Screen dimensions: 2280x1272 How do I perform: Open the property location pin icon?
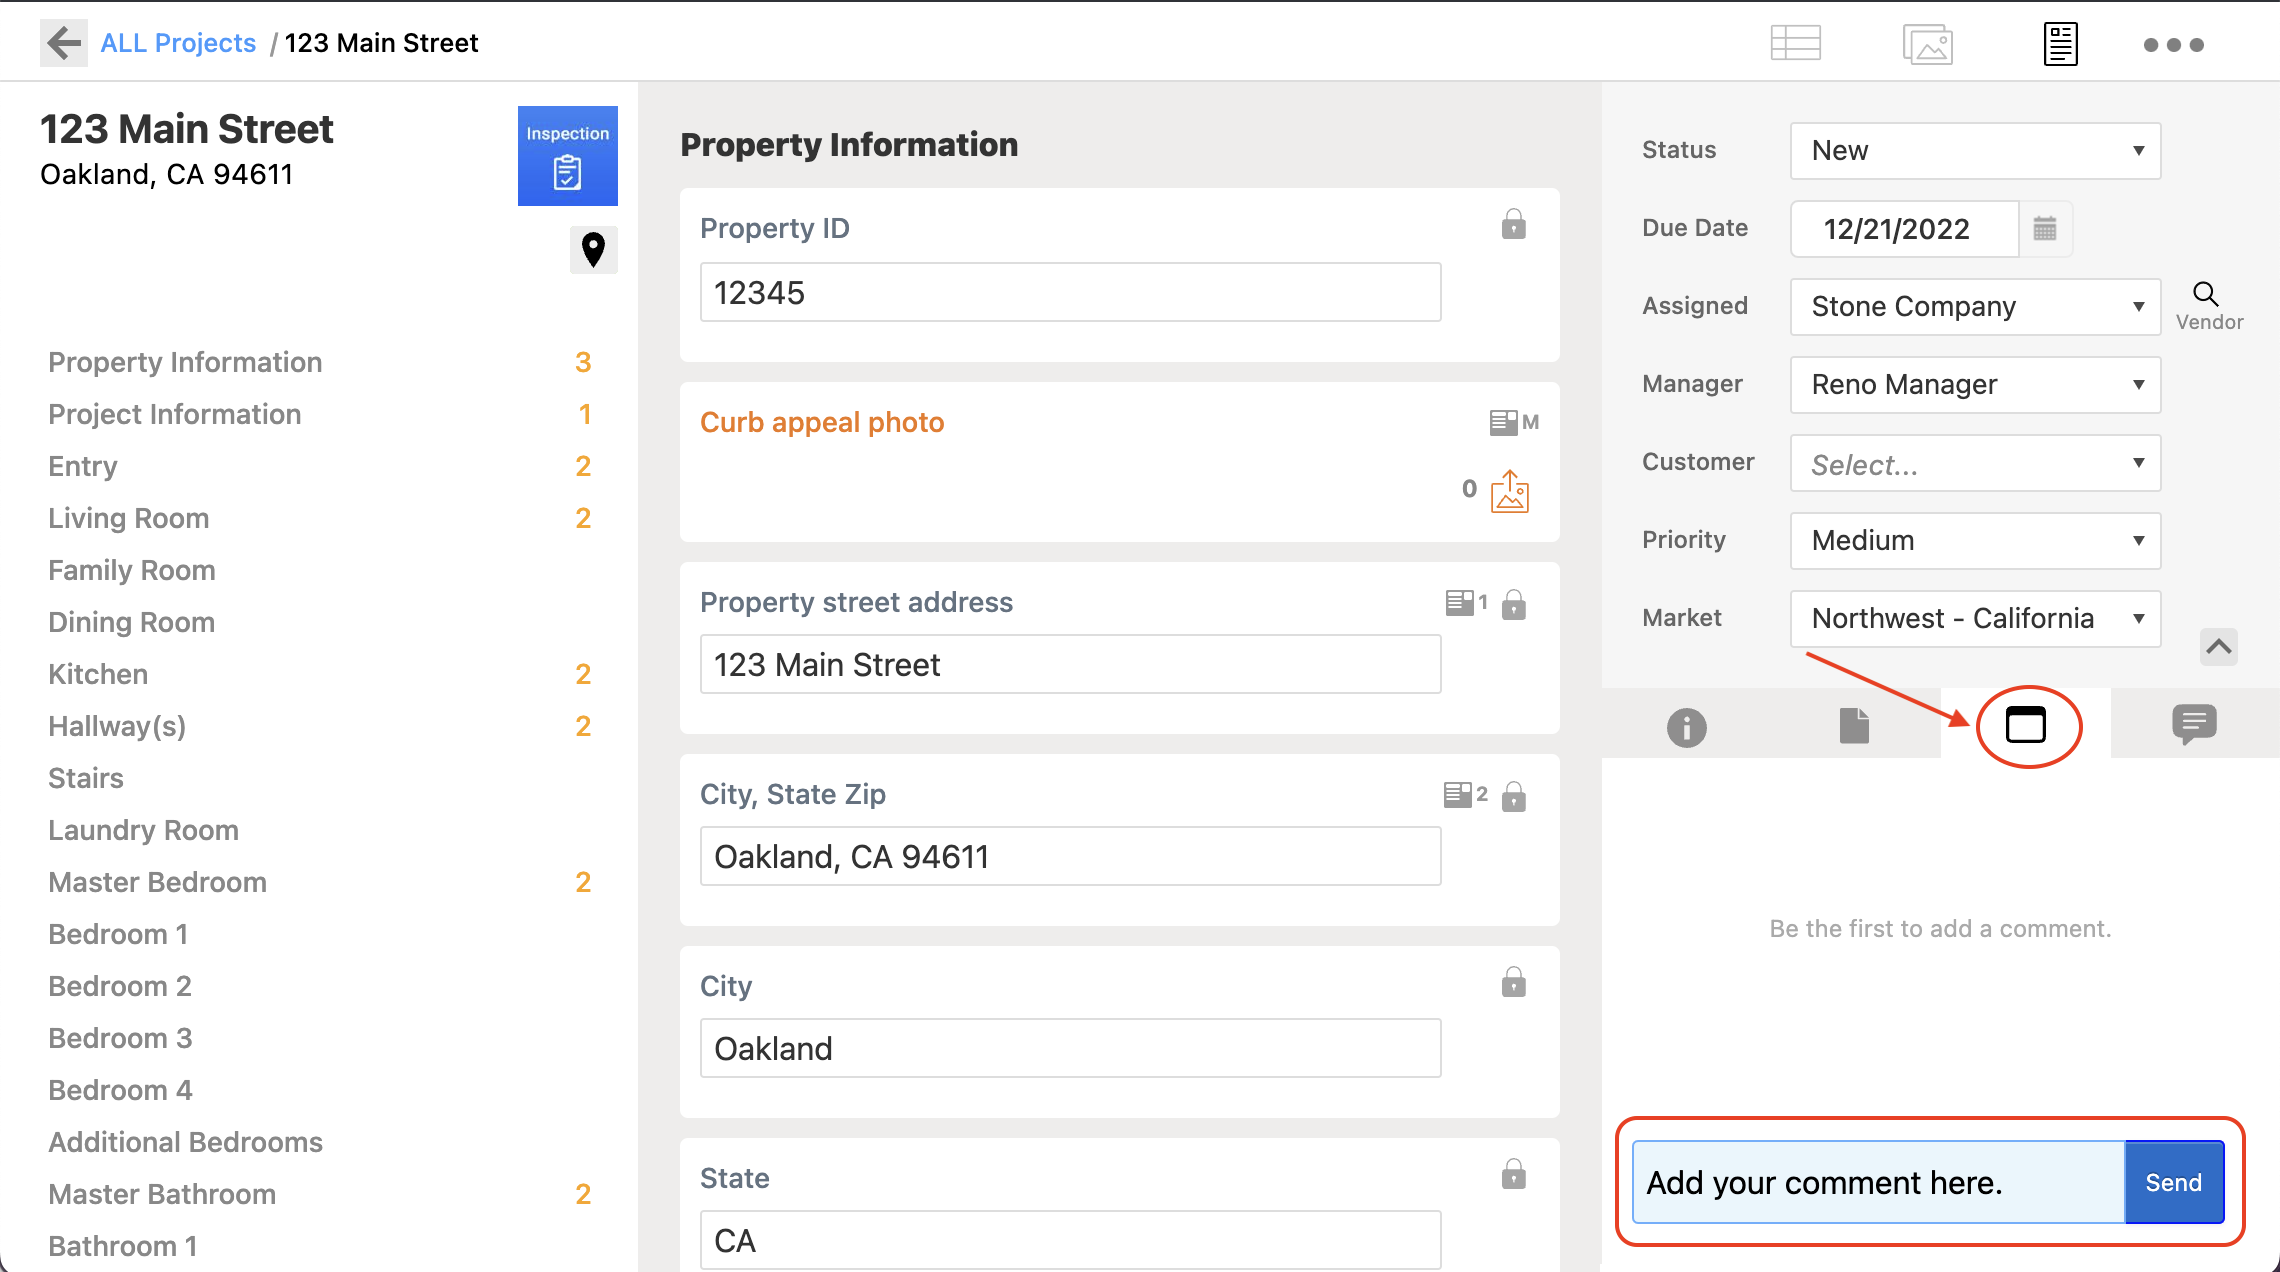tap(592, 249)
